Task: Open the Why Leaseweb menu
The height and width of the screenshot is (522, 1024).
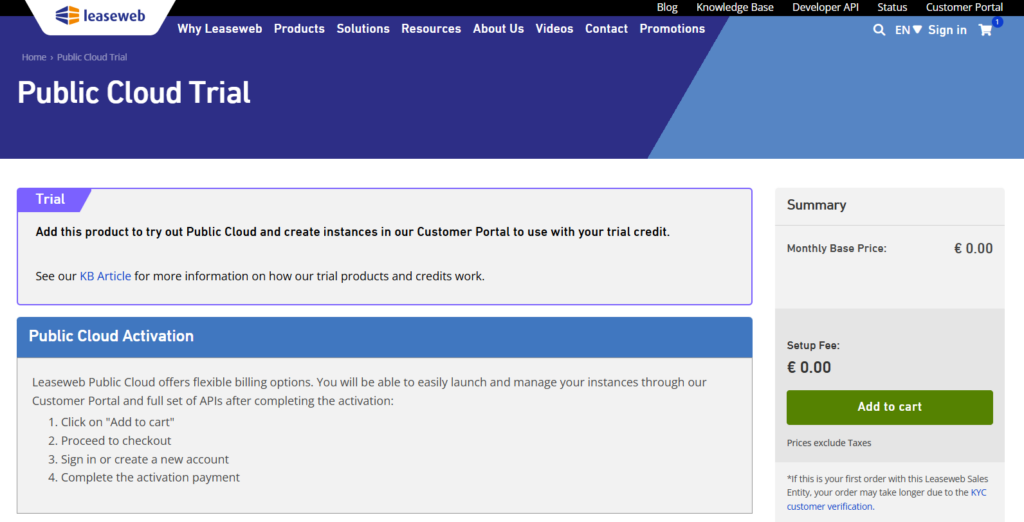Action: point(219,29)
